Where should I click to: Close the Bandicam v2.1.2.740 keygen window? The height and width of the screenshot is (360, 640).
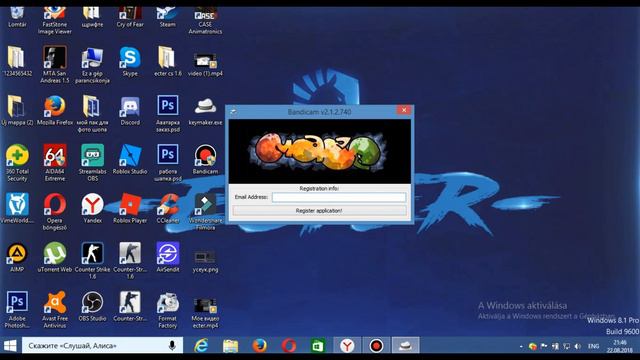coord(404,110)
